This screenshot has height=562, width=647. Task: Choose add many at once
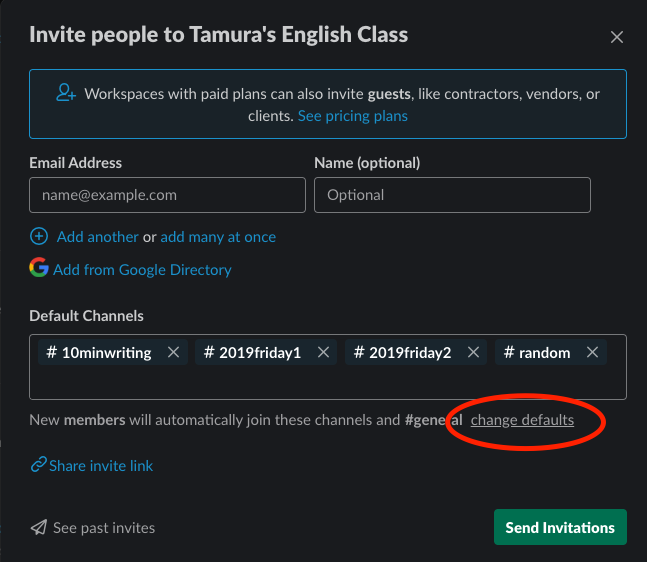point(218,237)
